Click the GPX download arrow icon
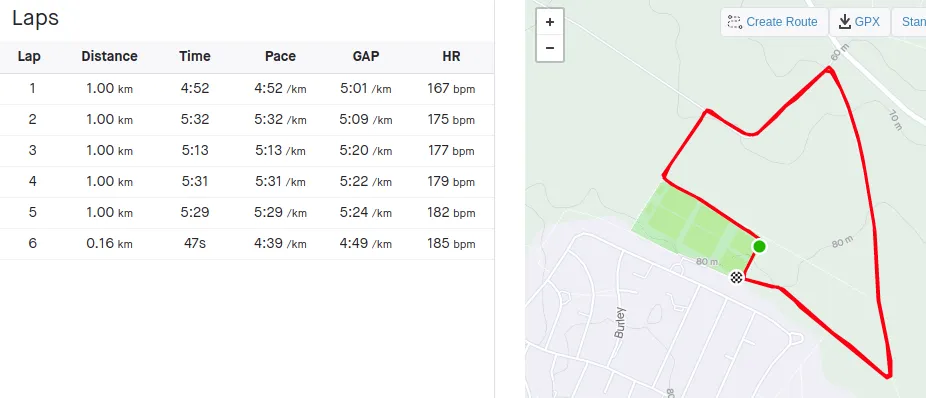The width and height of the screenshot is (926, 398). tap(845, 22)
